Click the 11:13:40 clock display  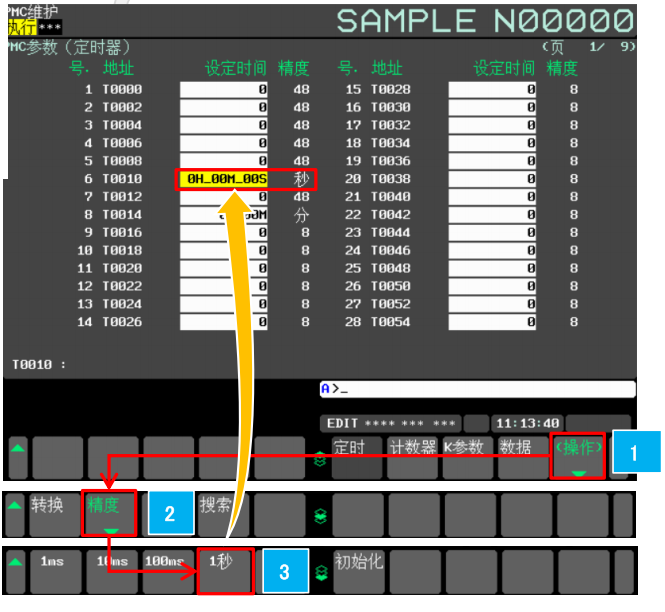point(528,423)
